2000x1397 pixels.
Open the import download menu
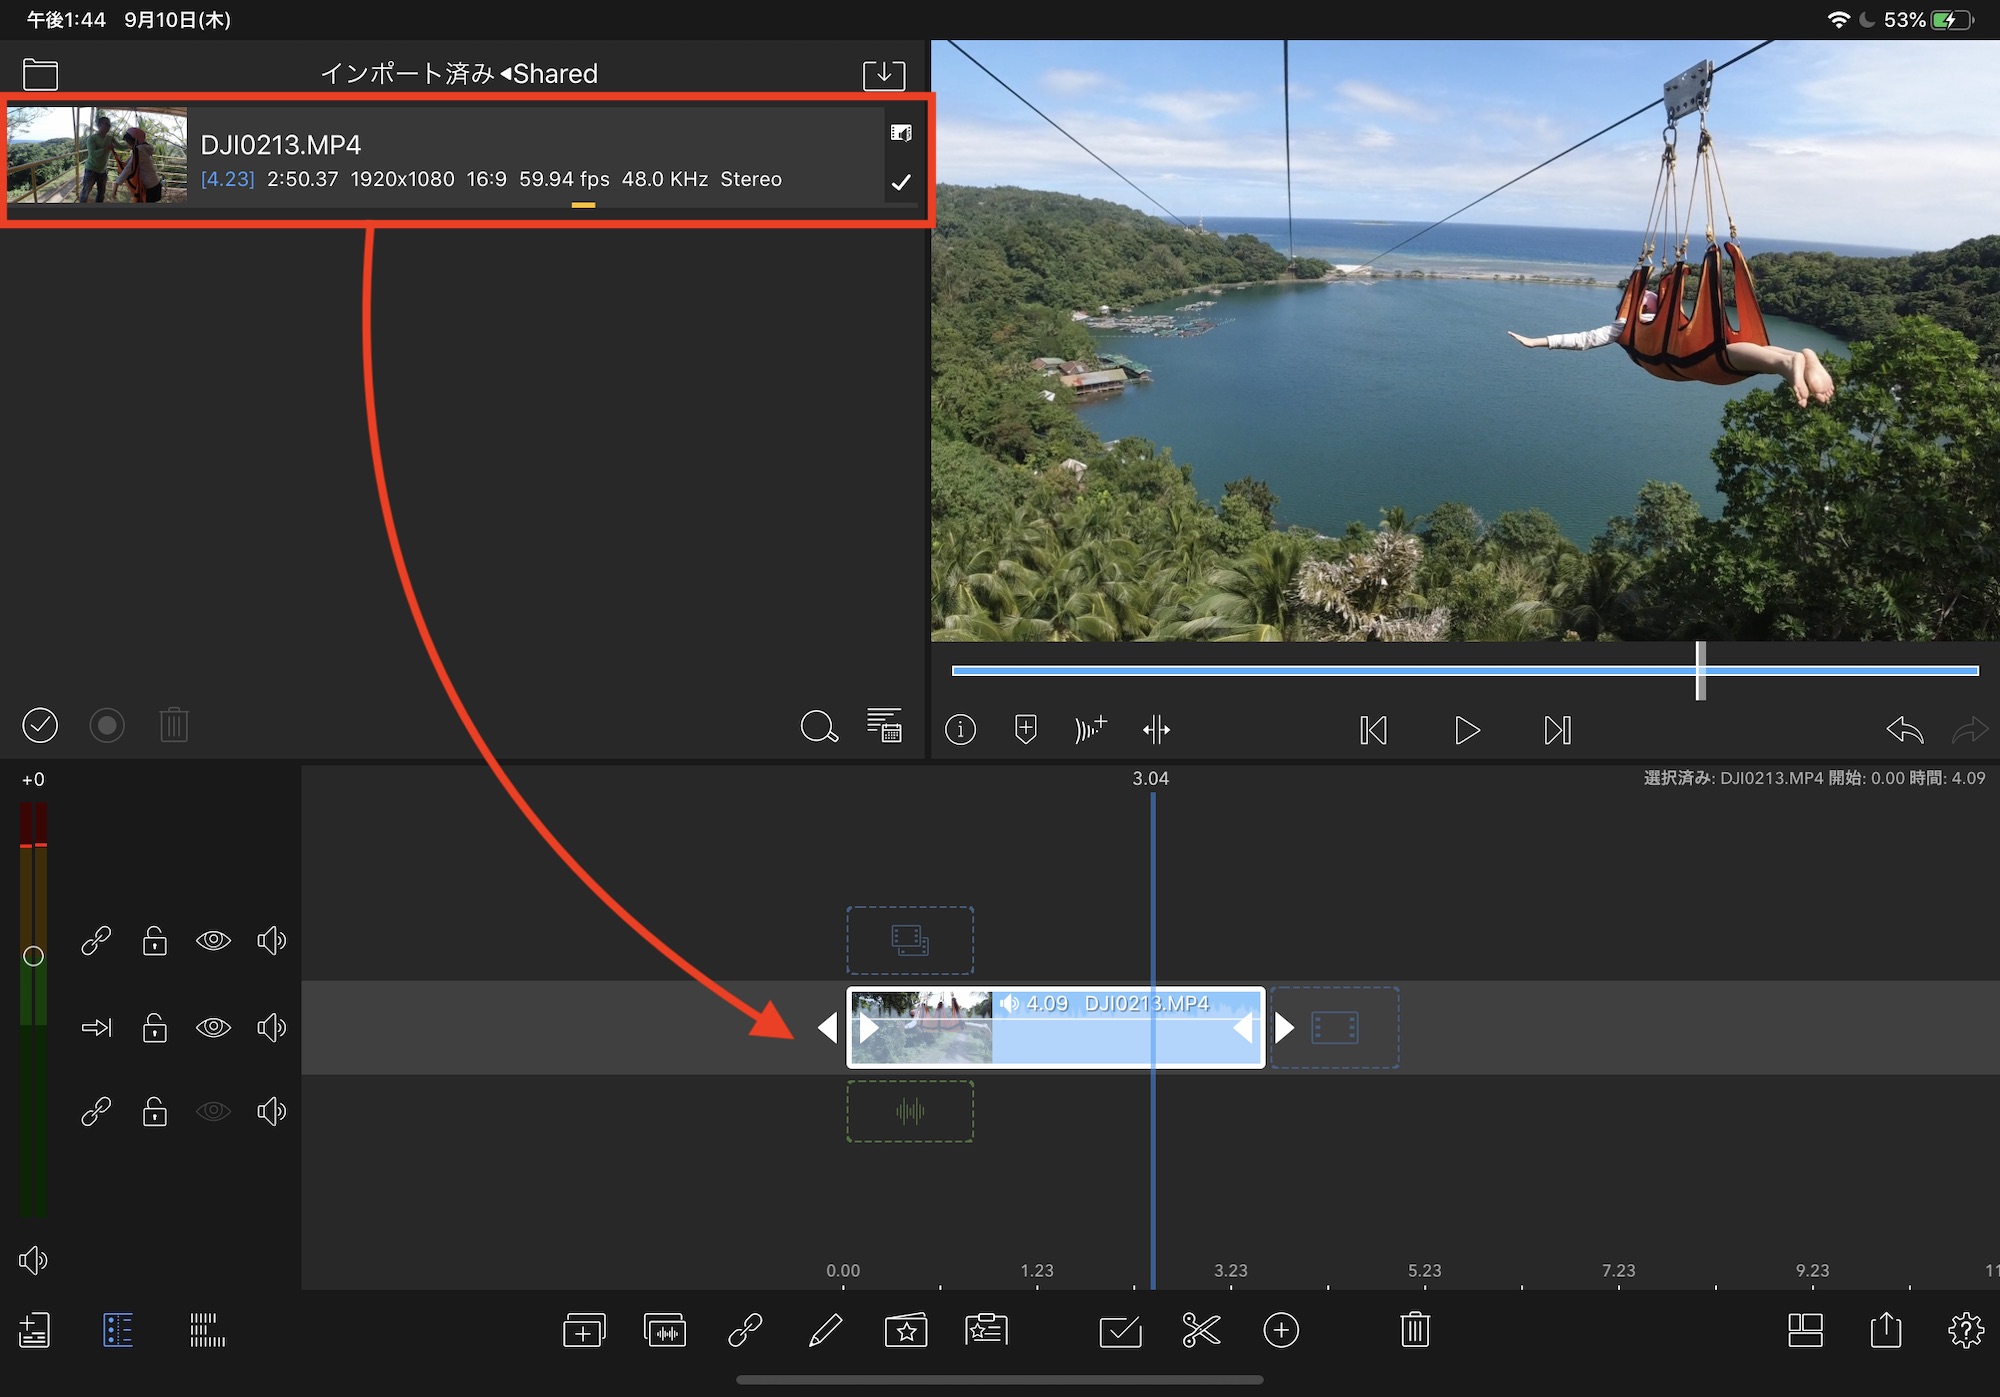click(884, 75)
